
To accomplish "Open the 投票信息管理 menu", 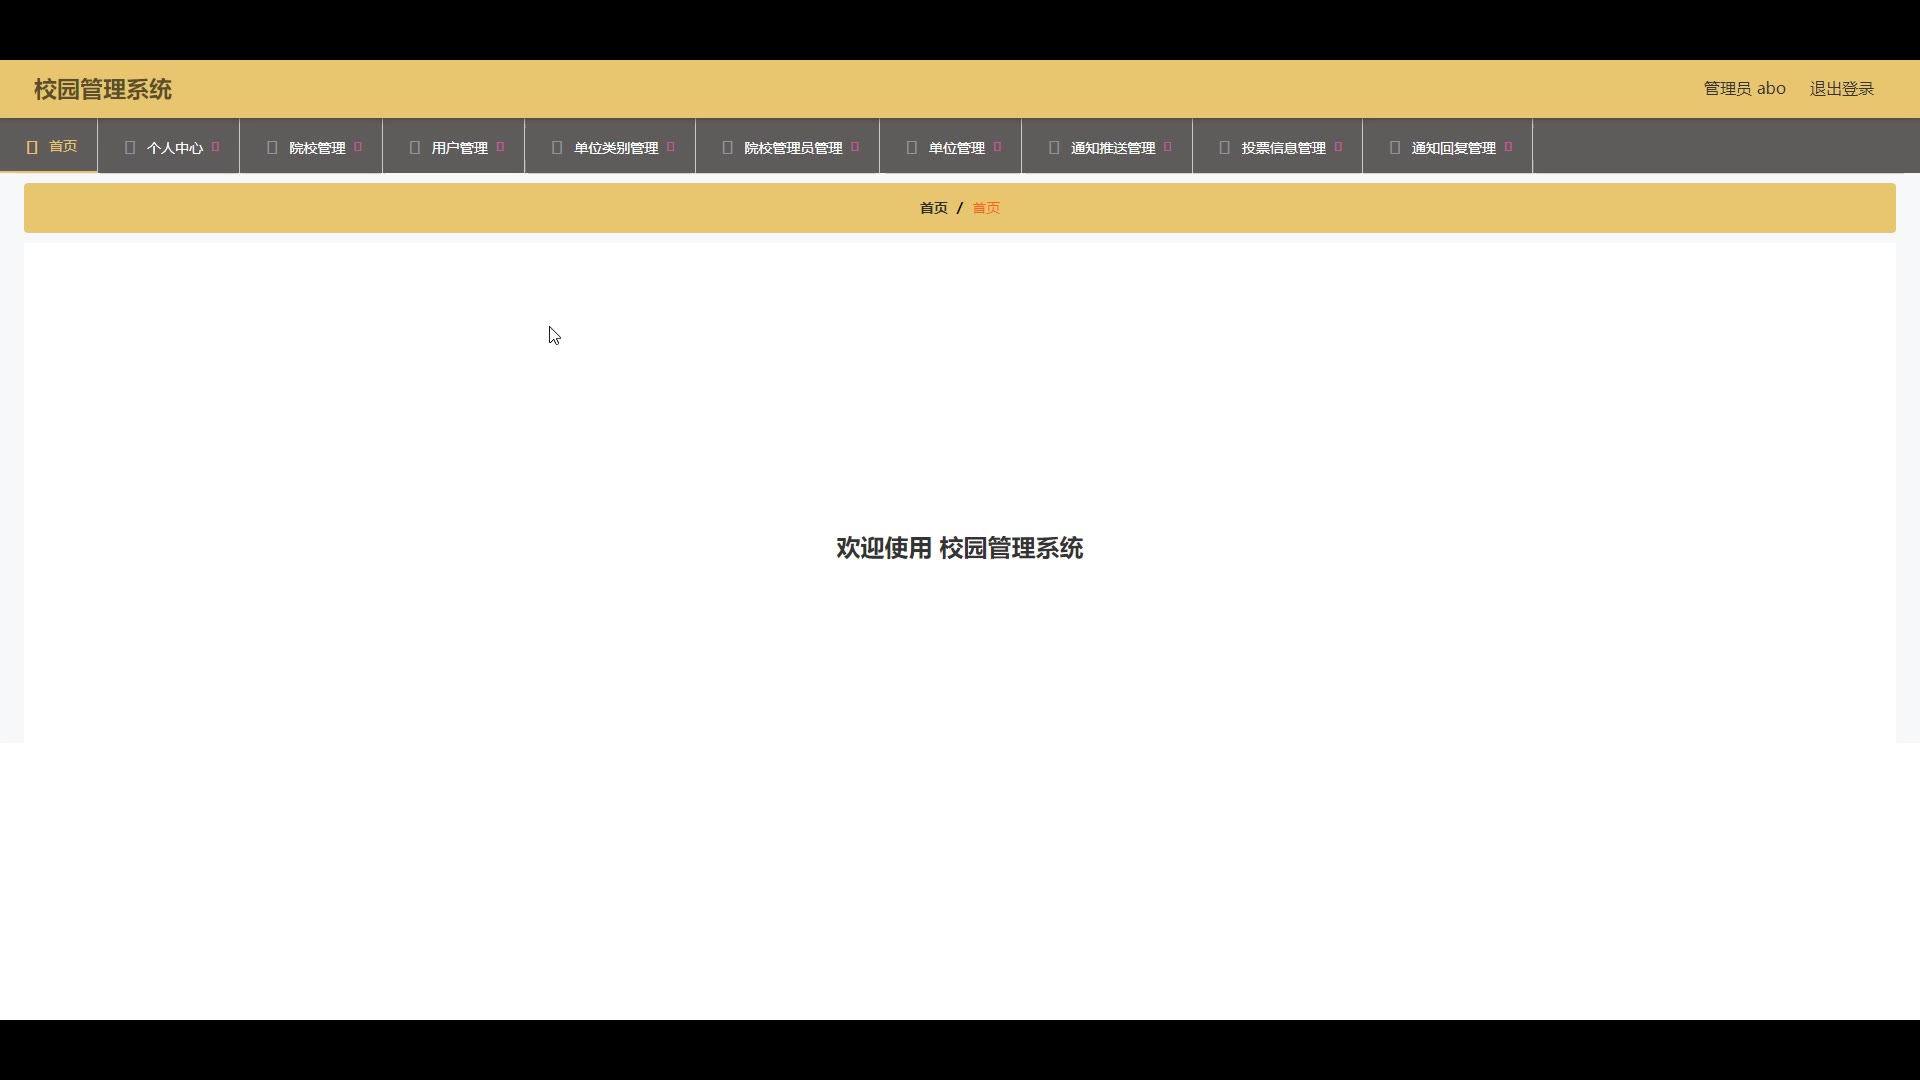I will click(1278, 147).
